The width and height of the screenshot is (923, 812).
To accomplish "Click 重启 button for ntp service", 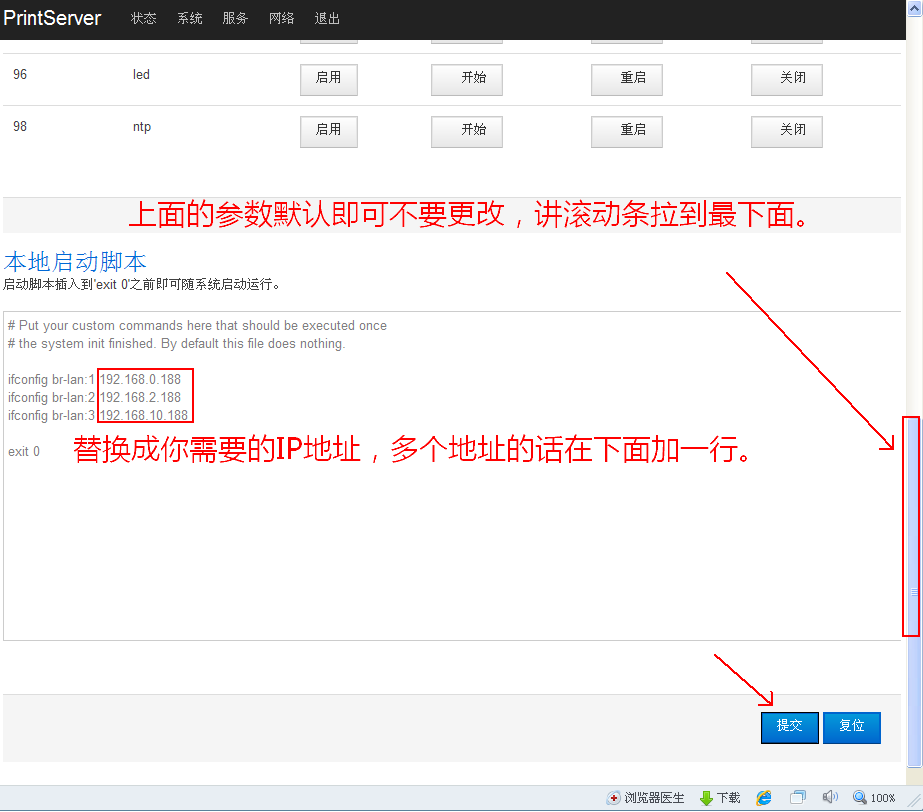I will 626,131.
